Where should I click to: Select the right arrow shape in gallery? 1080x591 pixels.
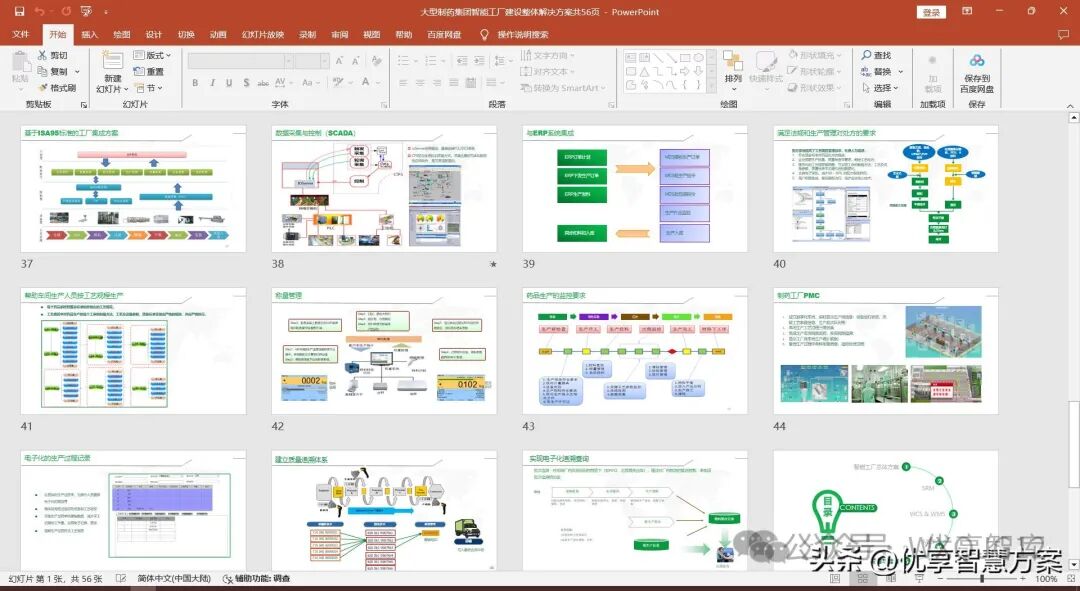[685, 72]
